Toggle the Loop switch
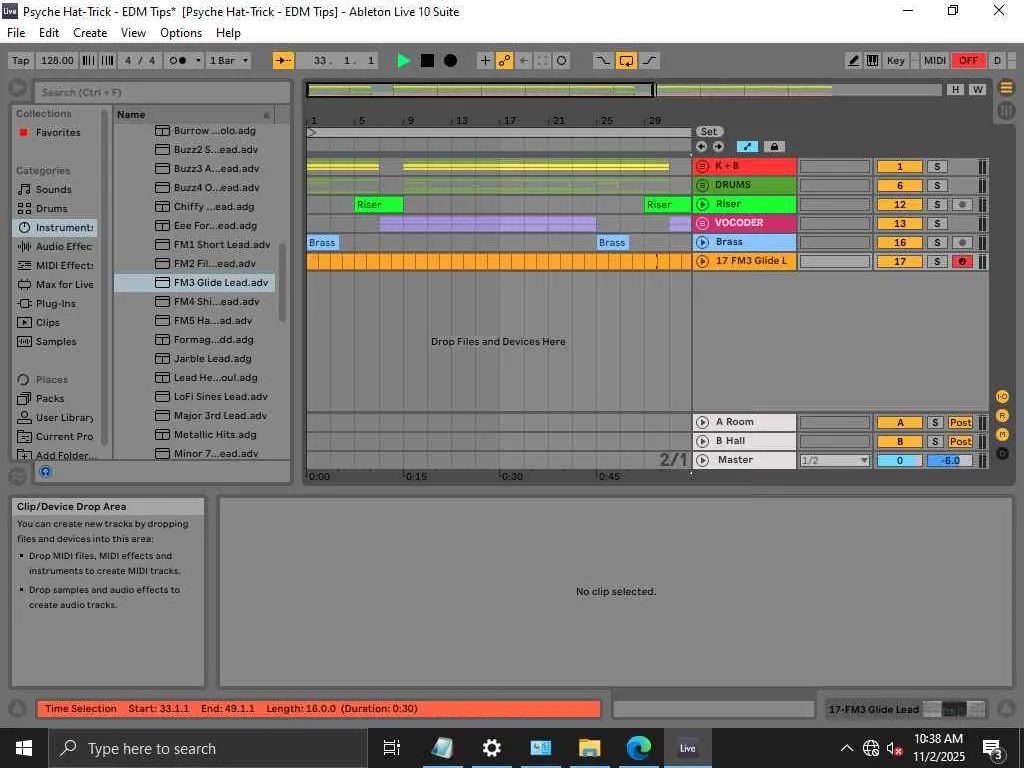 [626, 61]
